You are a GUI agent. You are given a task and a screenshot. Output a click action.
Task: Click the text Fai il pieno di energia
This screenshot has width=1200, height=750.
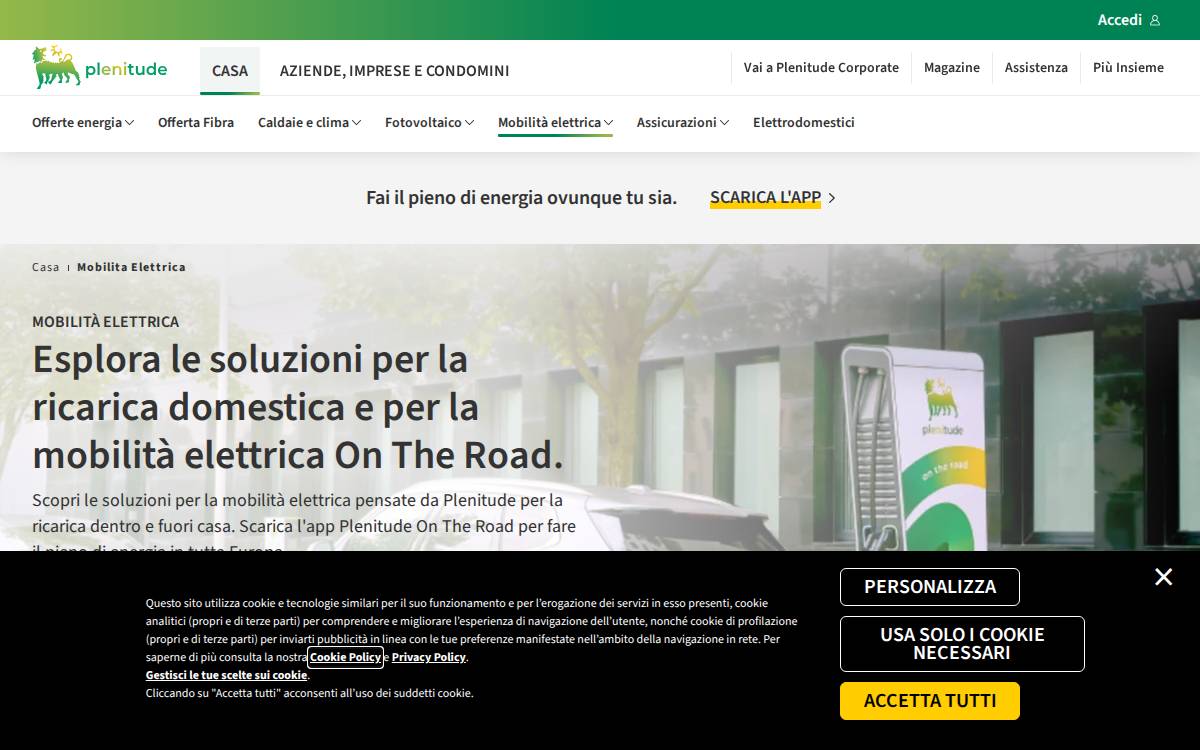(x=521, y=197)
